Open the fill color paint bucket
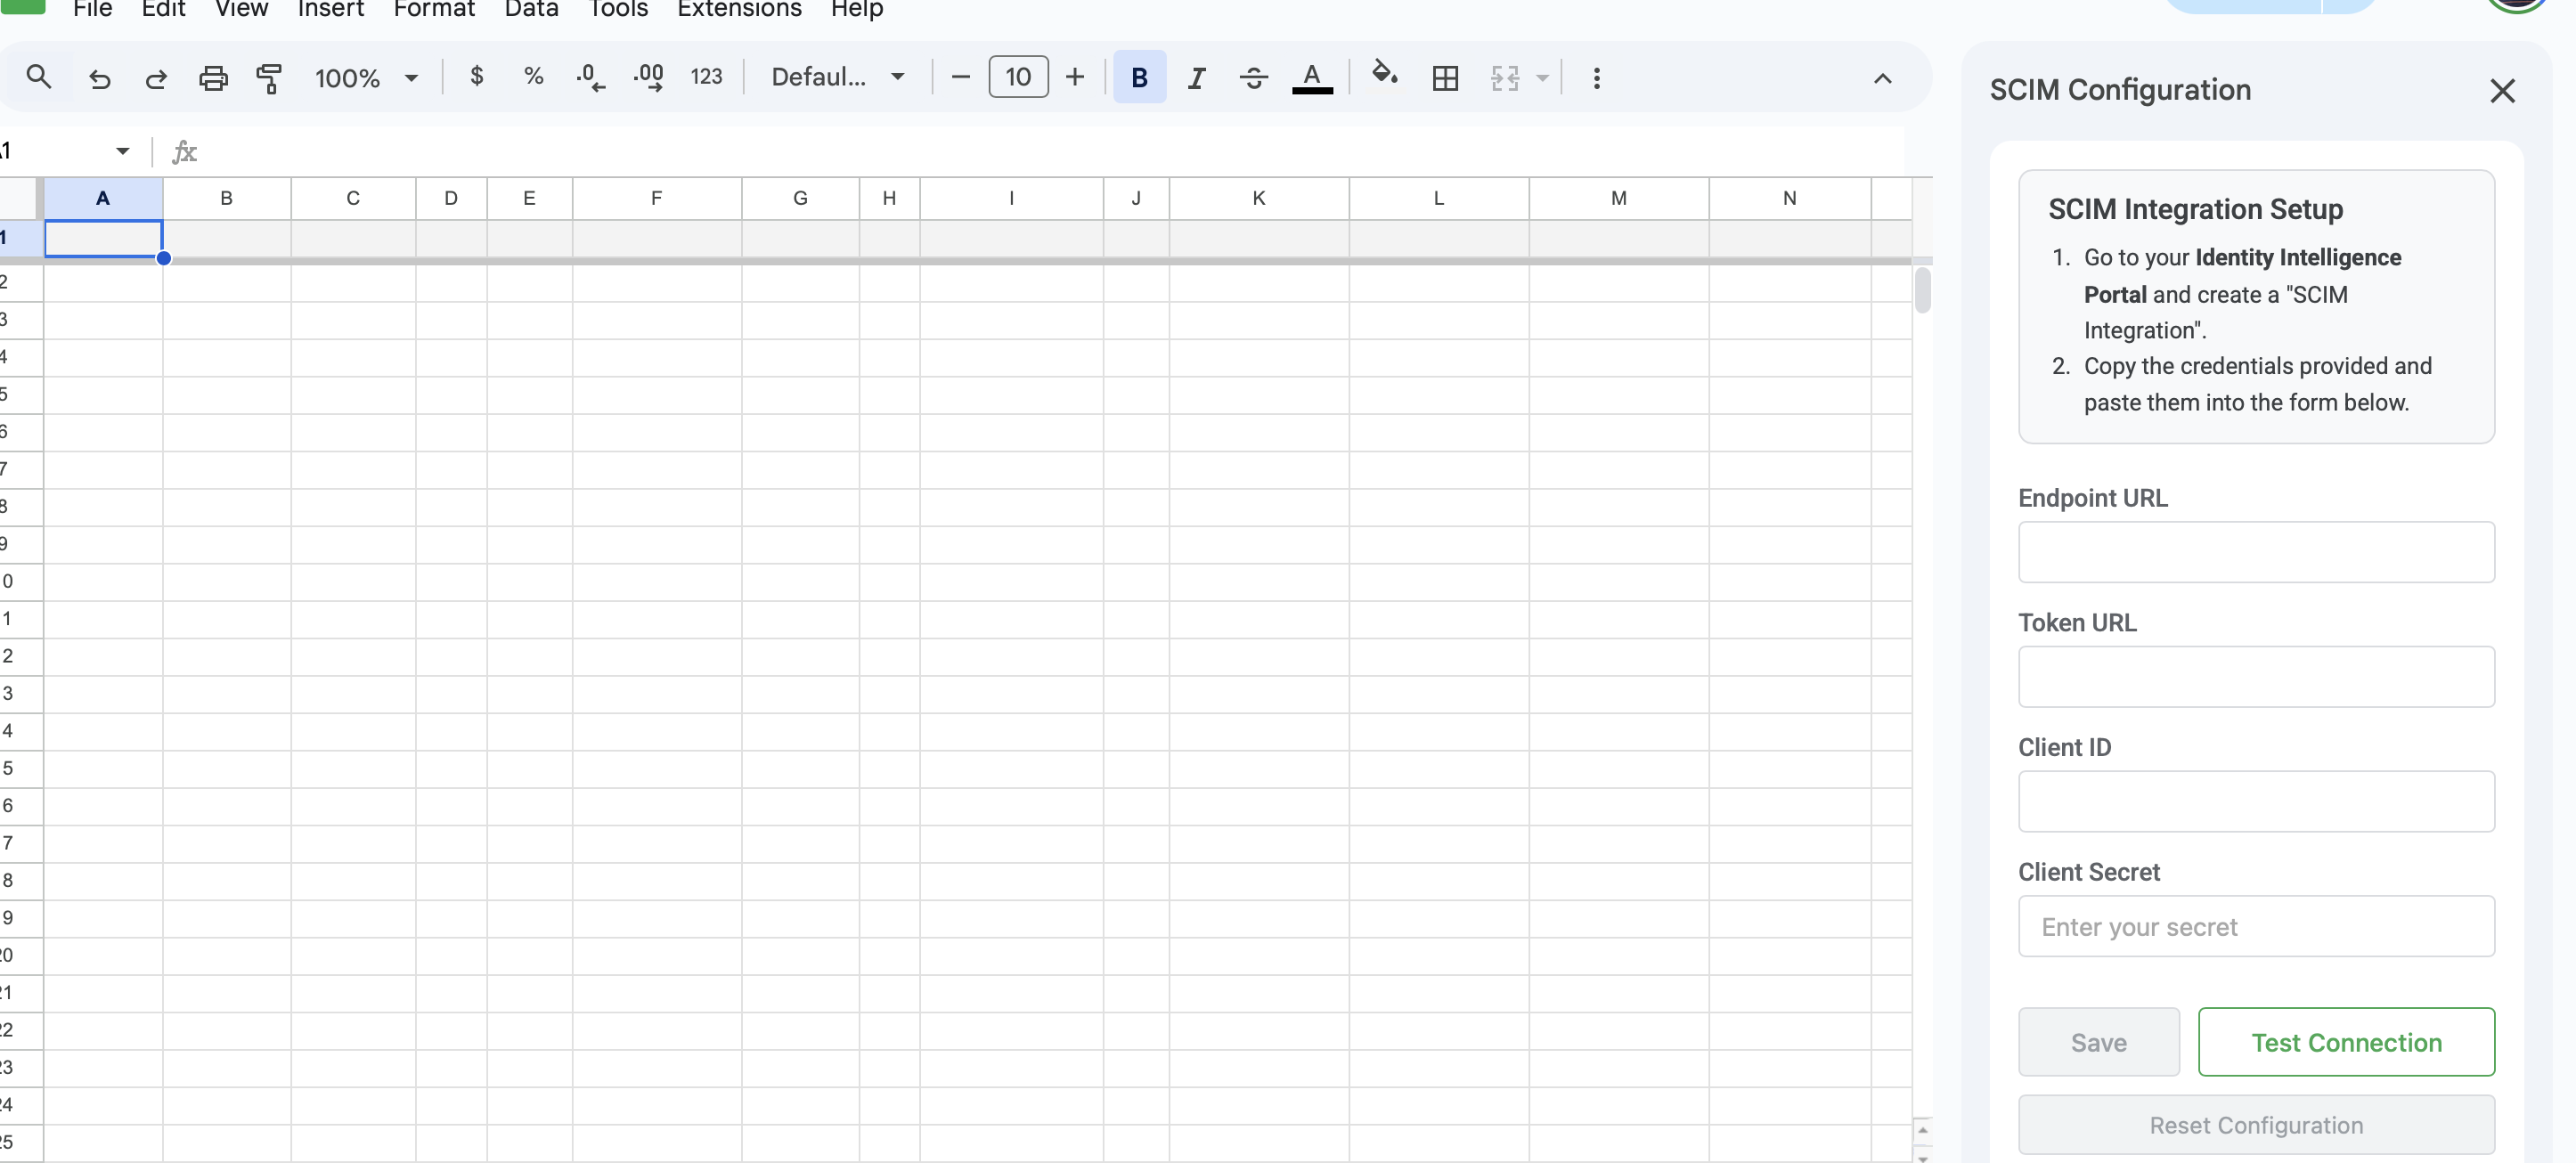Screen dimensions: 2576x1163 tap(1384, 75)
